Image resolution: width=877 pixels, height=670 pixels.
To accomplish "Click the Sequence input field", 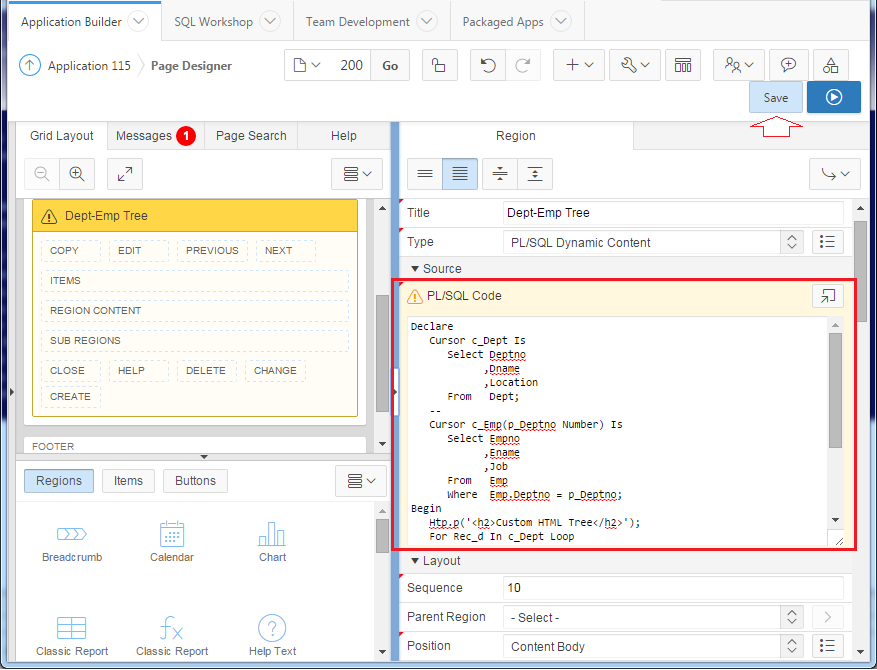I will [x=673, y=588].
